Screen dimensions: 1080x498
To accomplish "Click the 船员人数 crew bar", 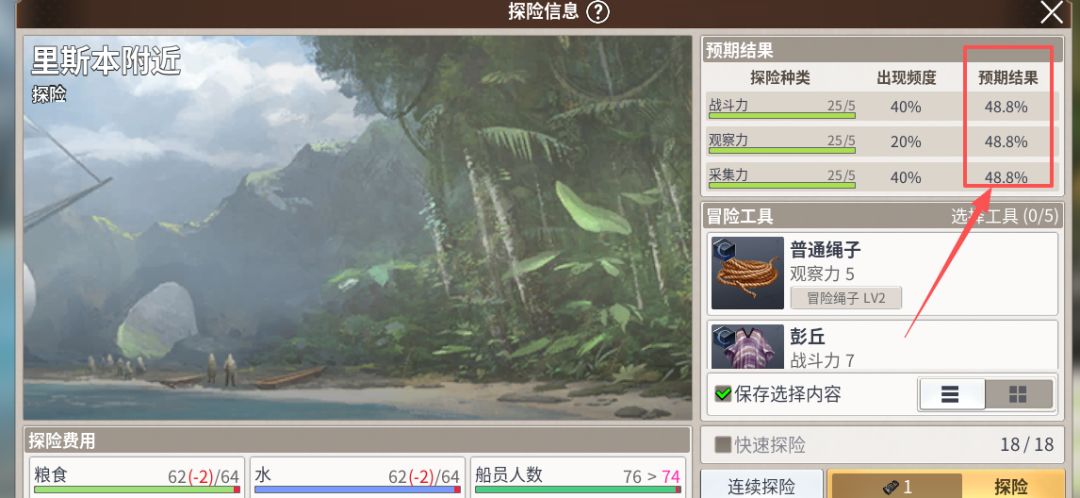I will [x=577, y=490].
